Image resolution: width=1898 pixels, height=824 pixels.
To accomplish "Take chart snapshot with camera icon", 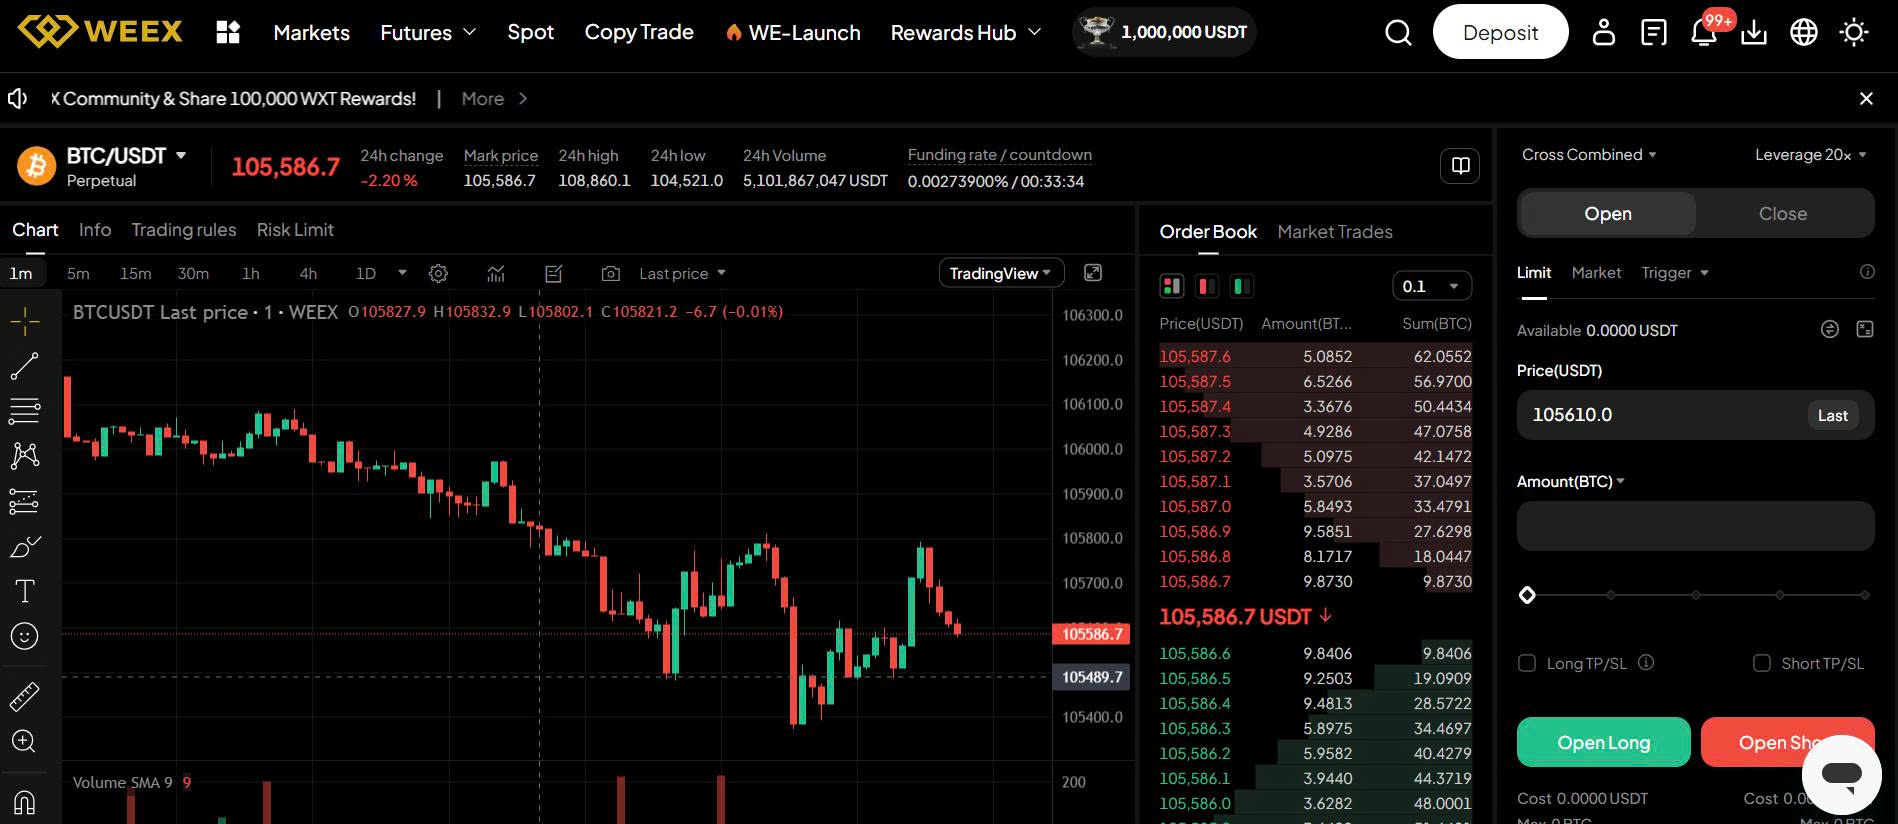I will tap(611, 273).
